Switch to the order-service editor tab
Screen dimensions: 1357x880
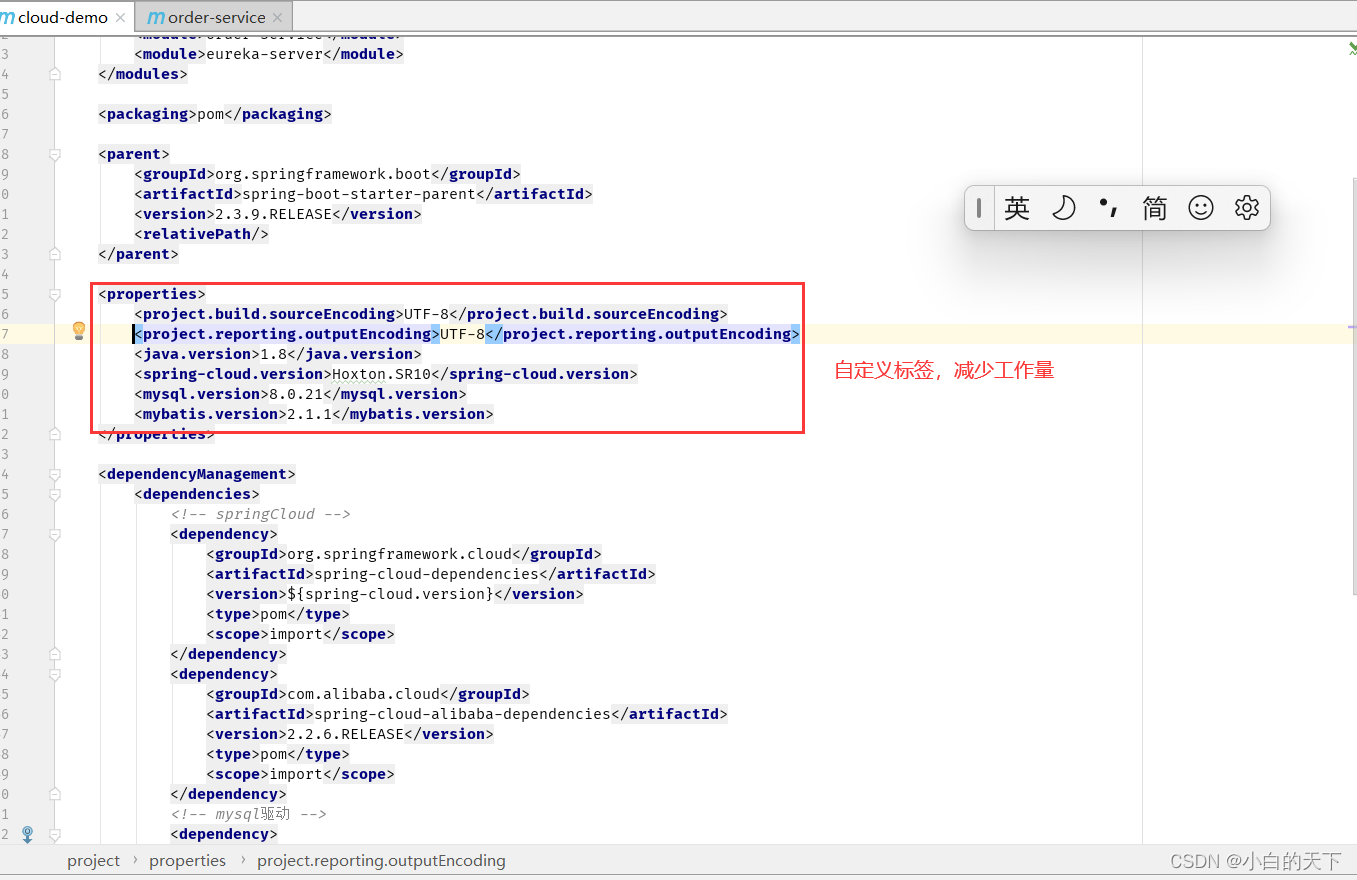pyautogui.click(x=214, y=17)
